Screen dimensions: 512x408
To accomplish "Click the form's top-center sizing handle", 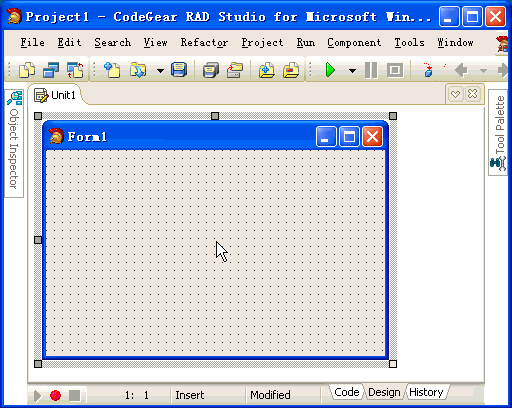I will (215, 116).
